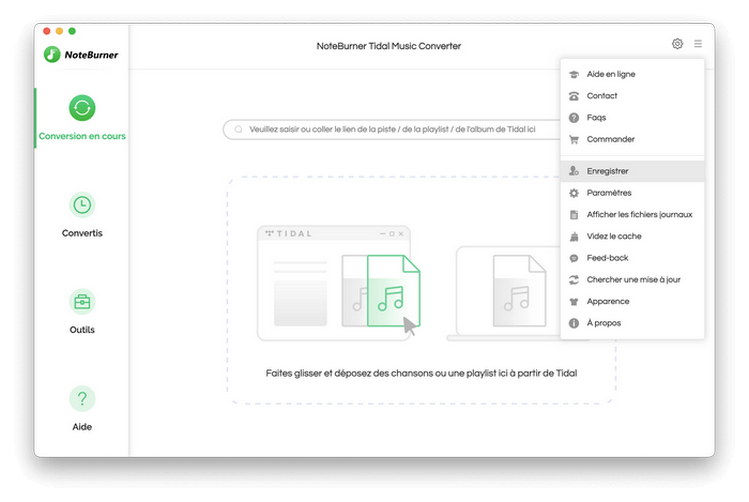Click the info icon beside À propos

click(x=574, y=323)
